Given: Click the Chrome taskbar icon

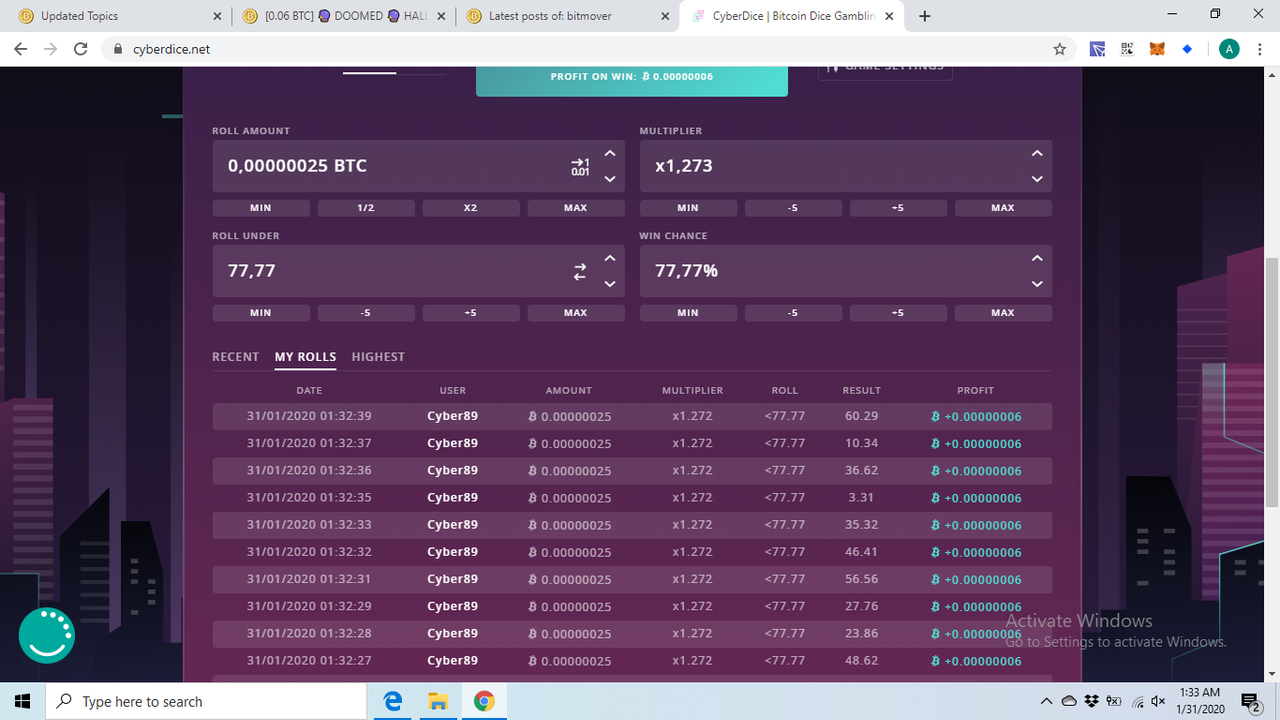Looking at the screenshot, I should (483, 701).
